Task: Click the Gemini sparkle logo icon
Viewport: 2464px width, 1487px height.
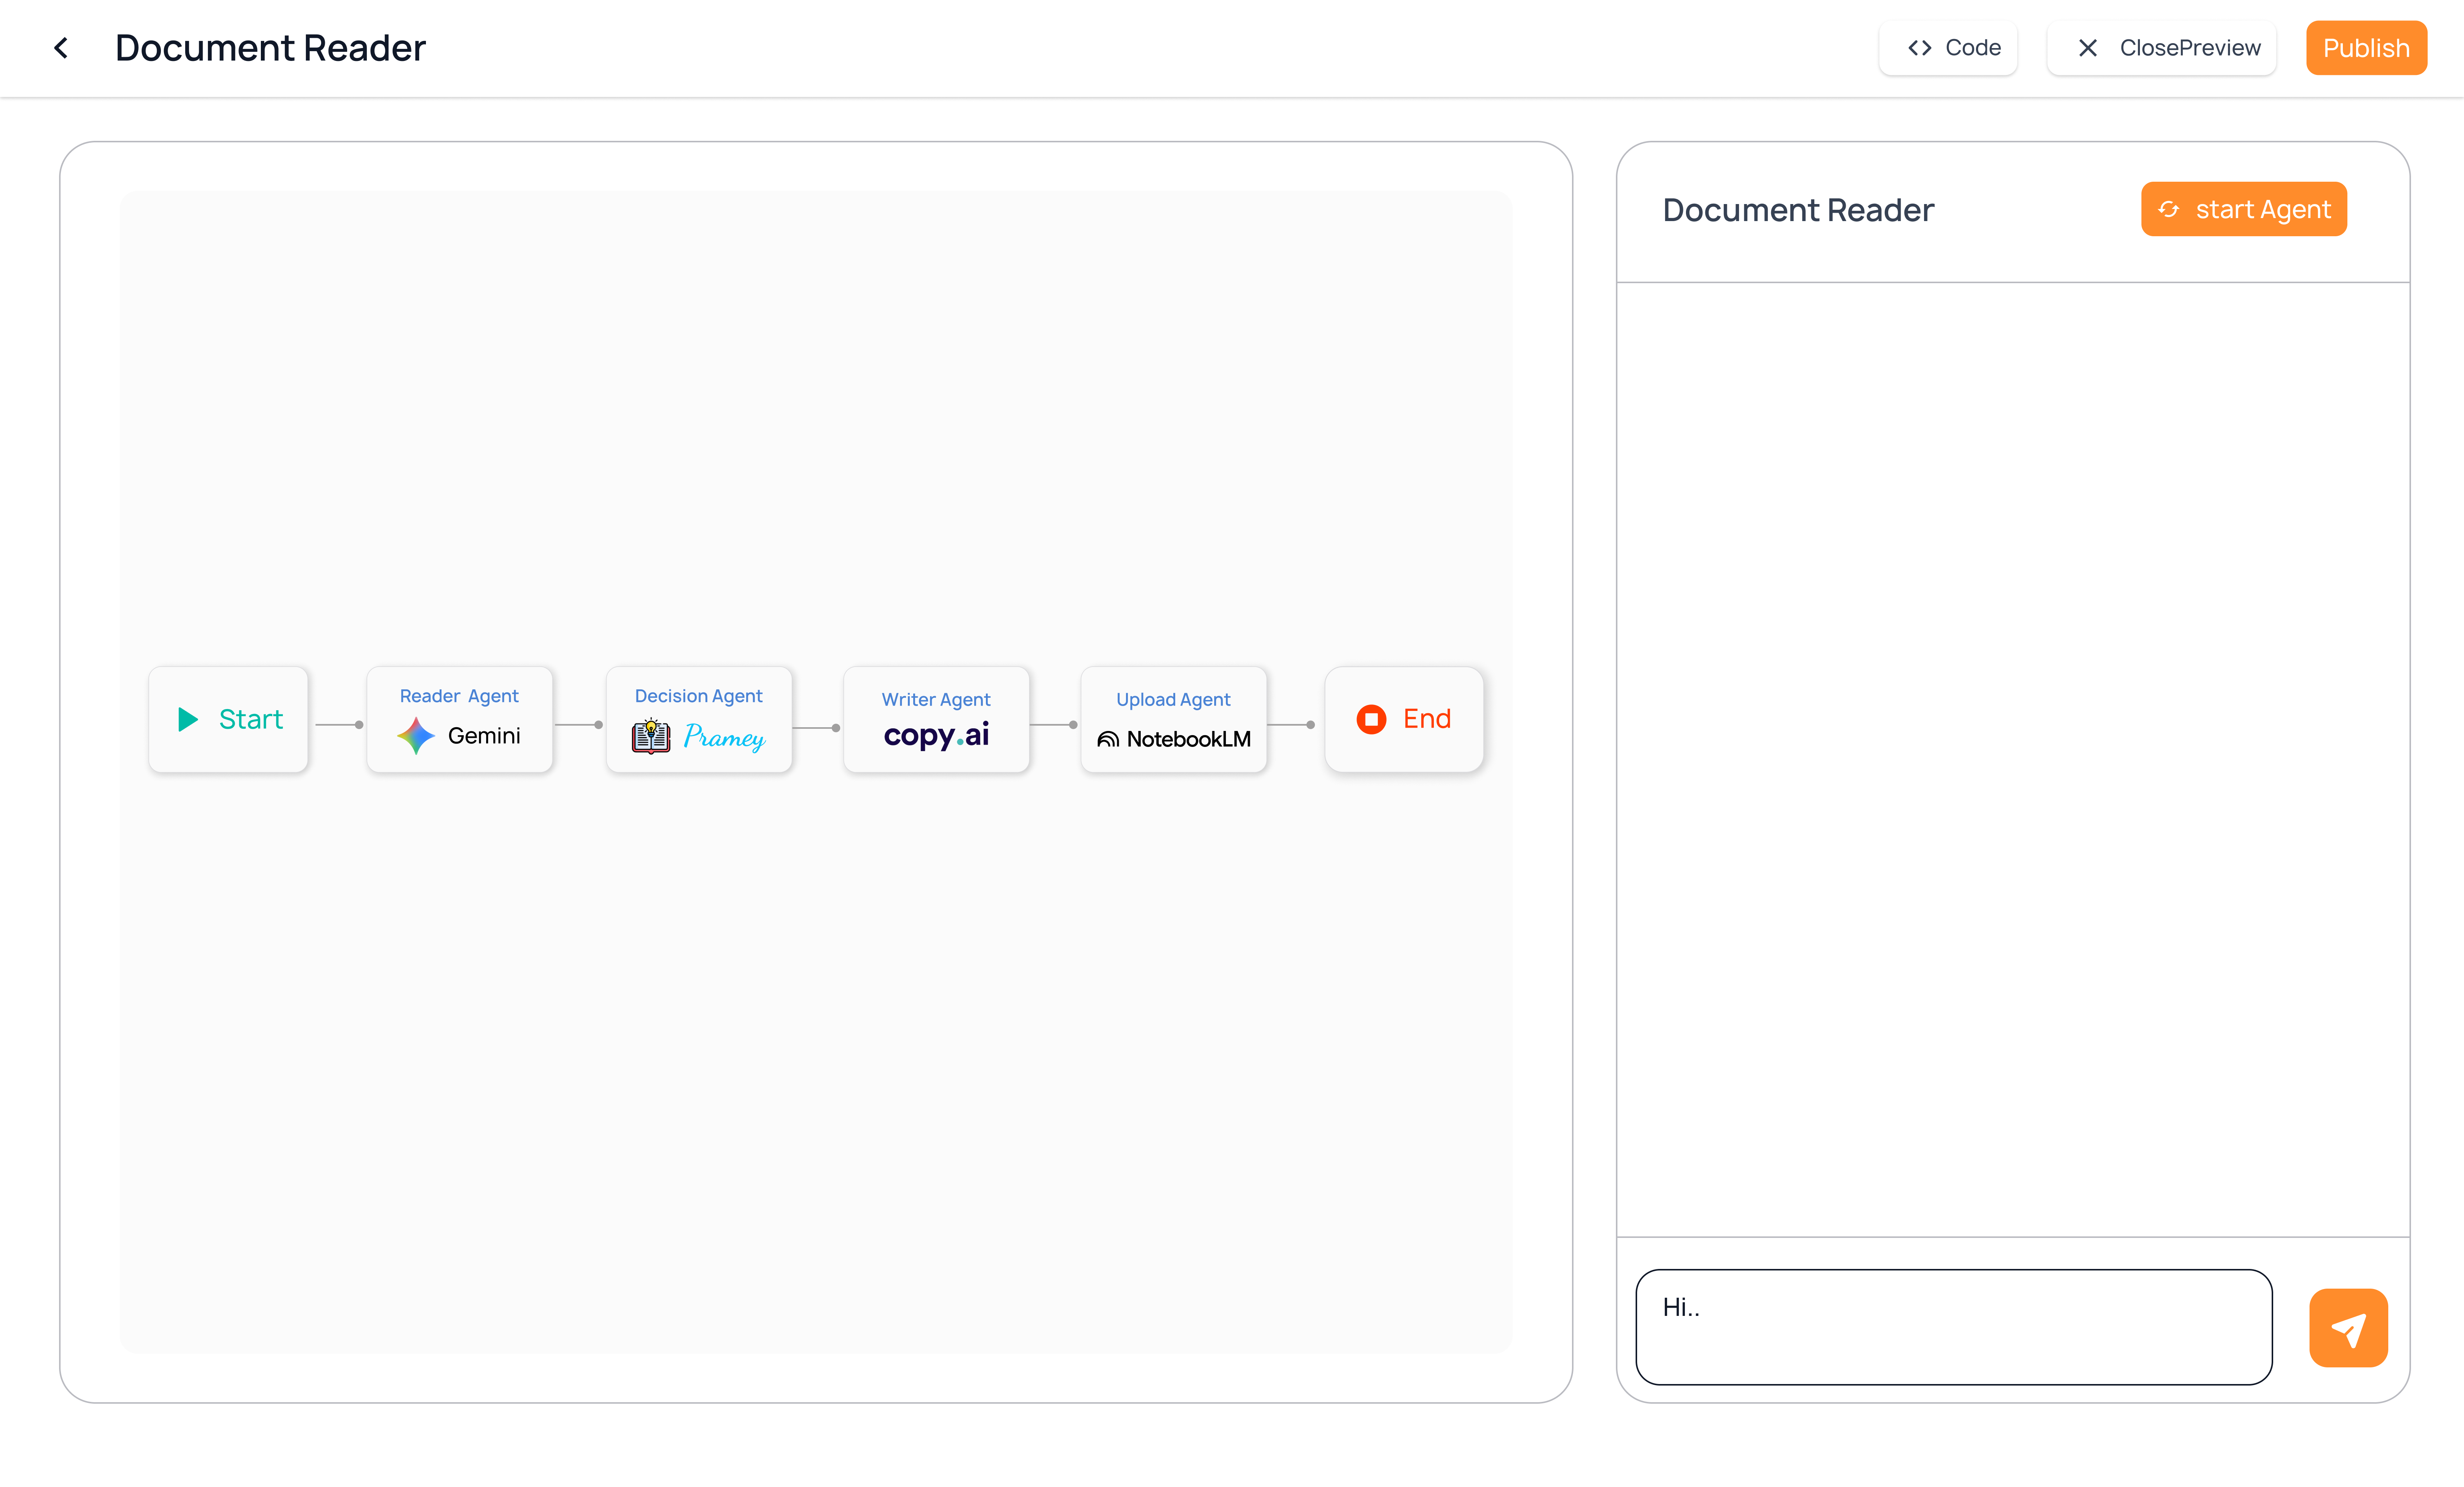Action: pos(416,736)
